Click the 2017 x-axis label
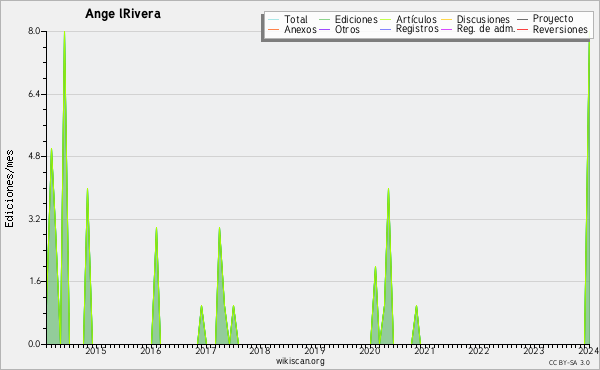The height and width of the screenshot is (370, 600). [205, 350]
